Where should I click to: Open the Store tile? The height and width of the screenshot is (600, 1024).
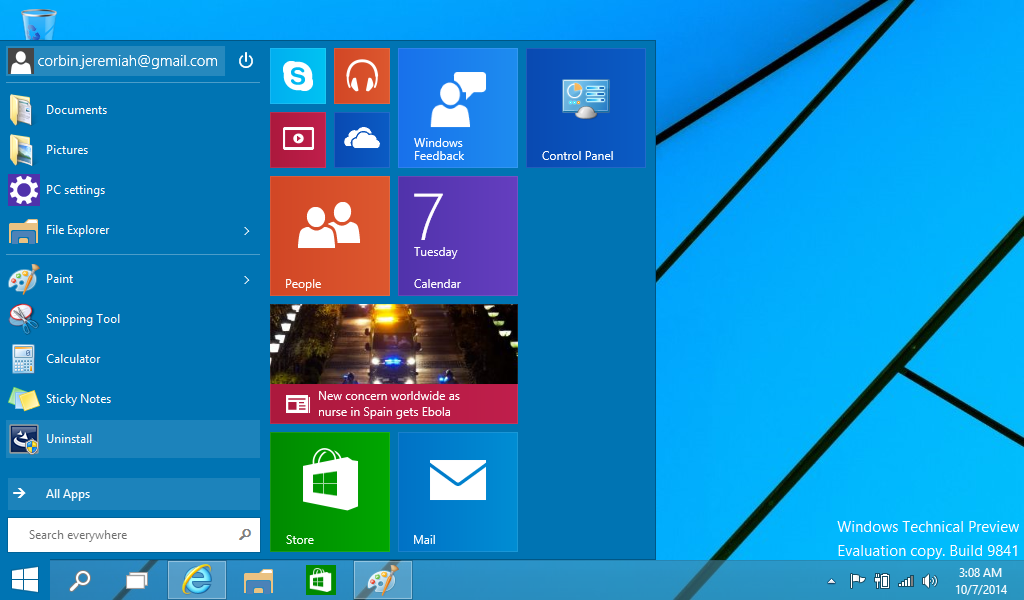pos(330,492)
